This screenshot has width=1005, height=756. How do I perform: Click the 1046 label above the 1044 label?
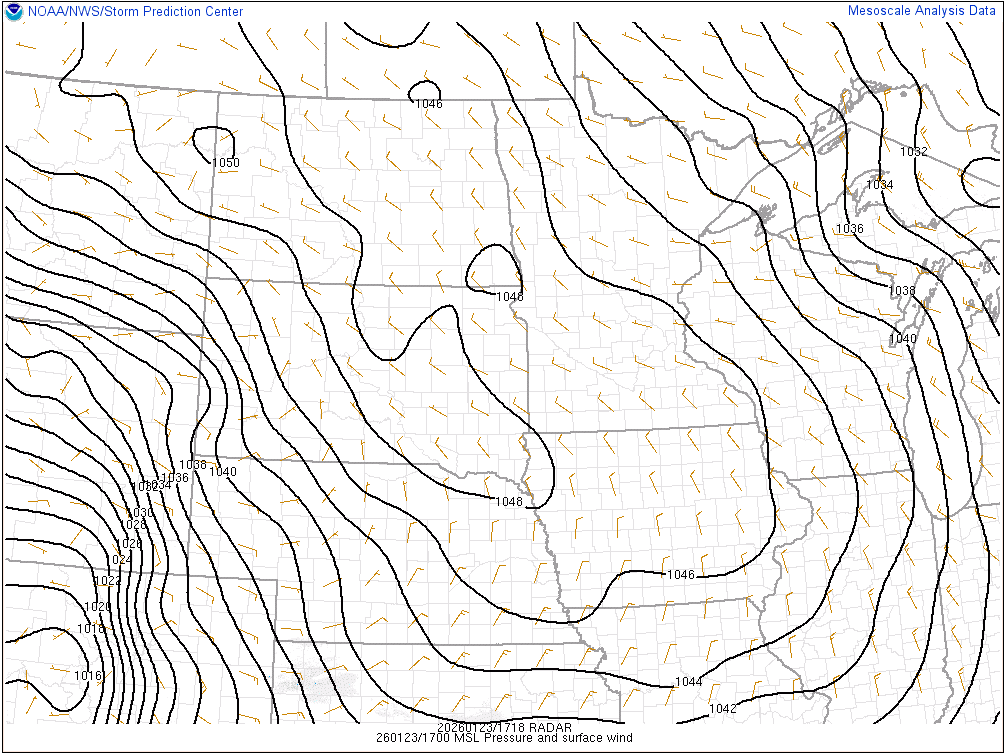pos(680,575)
